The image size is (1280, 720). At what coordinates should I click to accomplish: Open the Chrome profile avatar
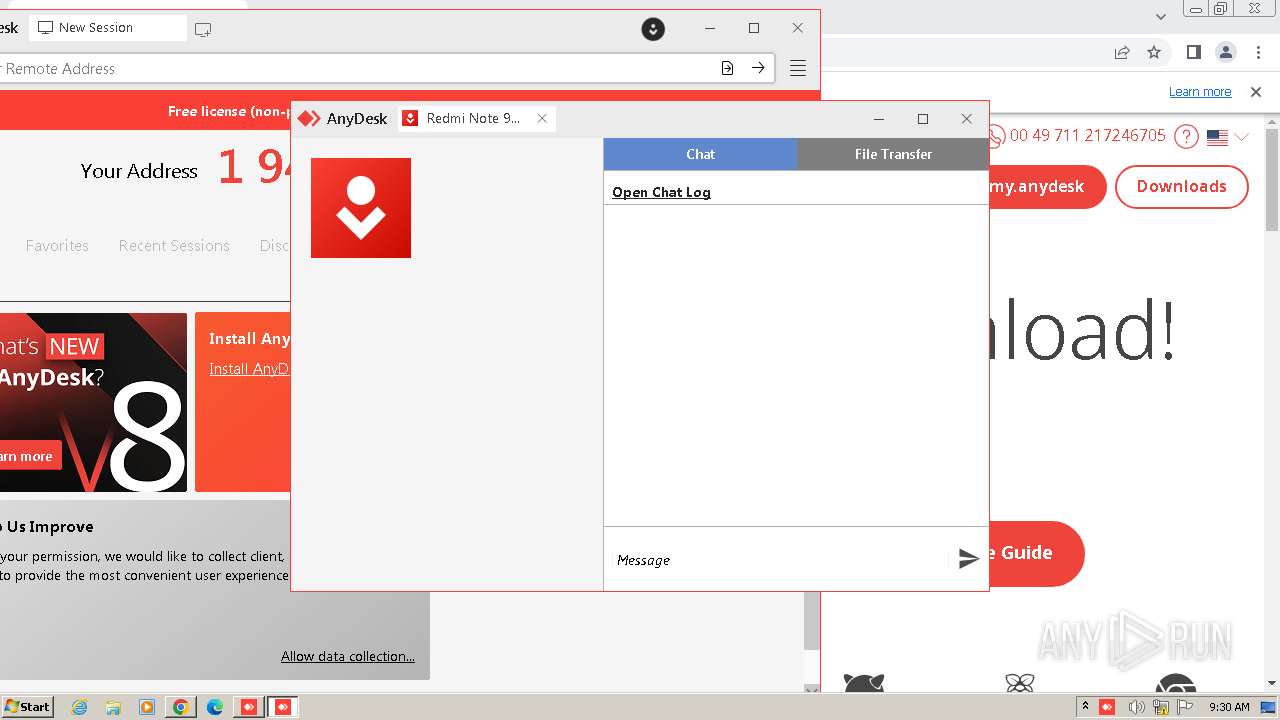(1226, 52)
